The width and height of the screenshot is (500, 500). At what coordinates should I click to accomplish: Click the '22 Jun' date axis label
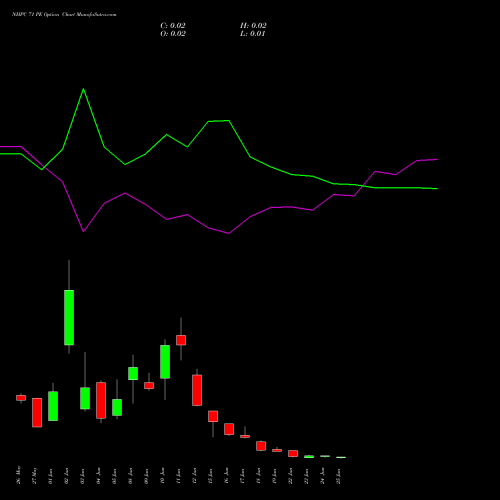[x=291, y=476]
